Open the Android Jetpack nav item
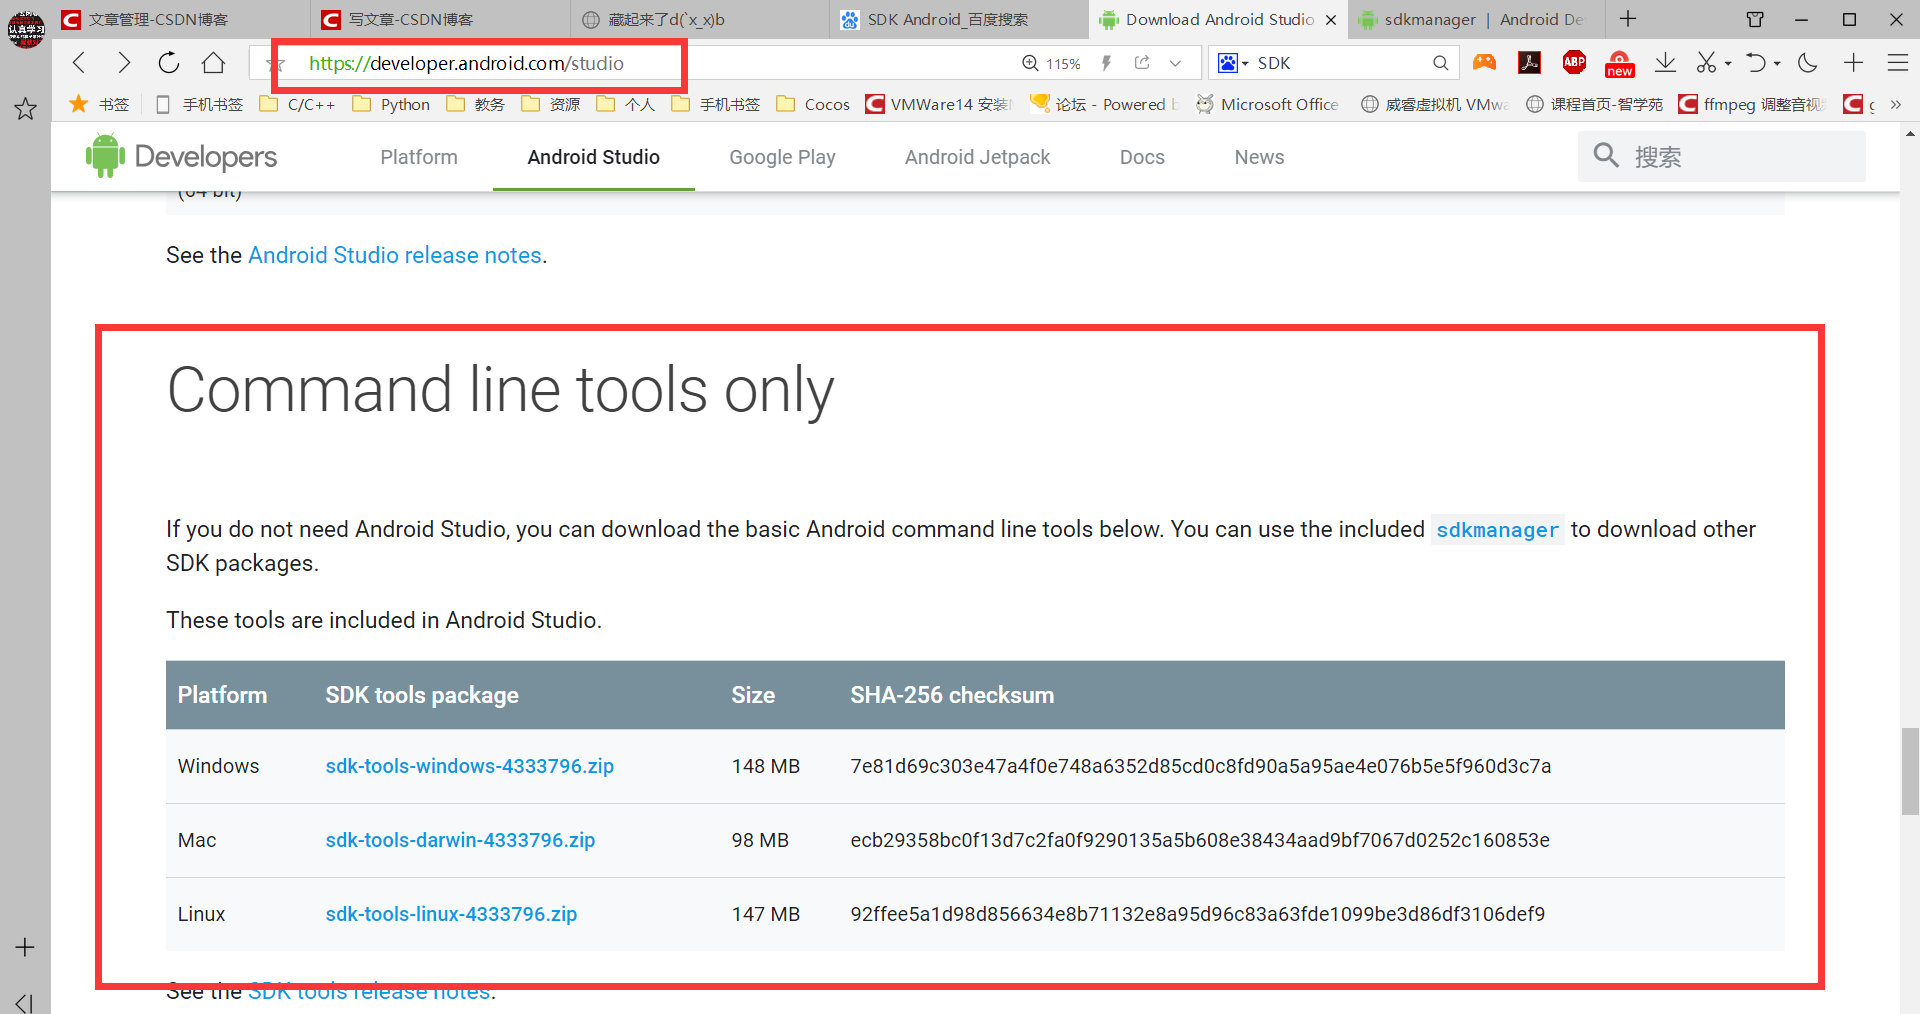This screenshot has height=1014, width=1920. click(x=977, y=157)
